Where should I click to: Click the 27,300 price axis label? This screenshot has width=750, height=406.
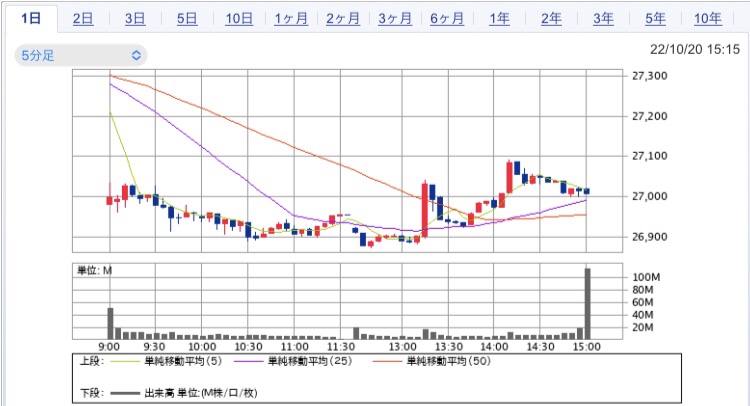[x=650, y=76]
